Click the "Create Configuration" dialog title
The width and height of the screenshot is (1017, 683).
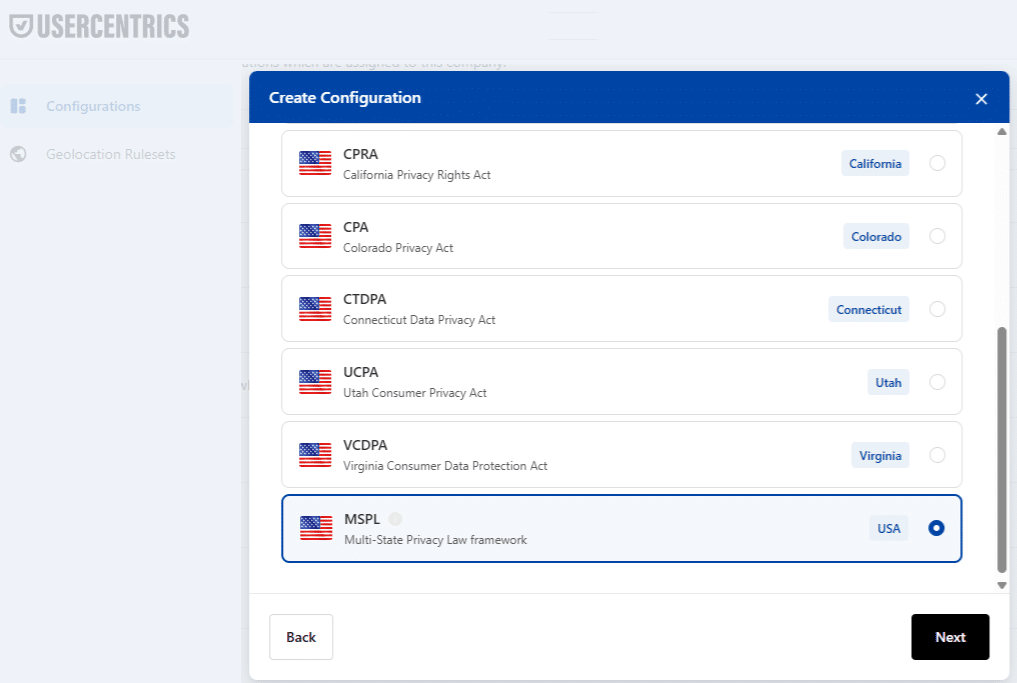[345, 98]
